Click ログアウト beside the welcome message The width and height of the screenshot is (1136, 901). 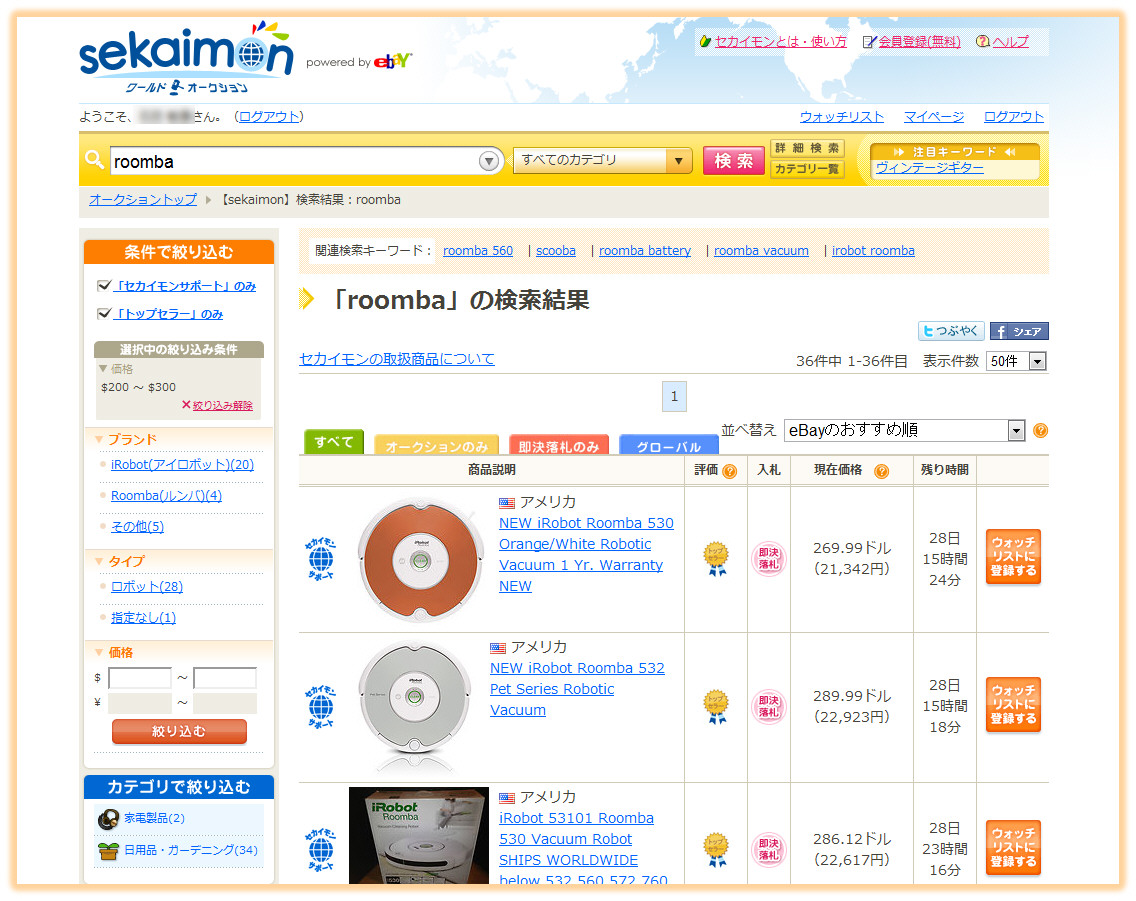(269, 117)
